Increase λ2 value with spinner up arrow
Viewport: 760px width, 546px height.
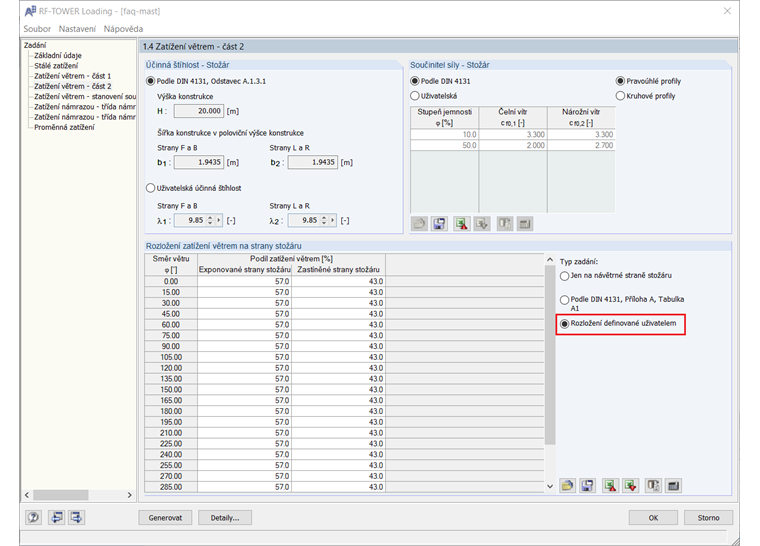324,218
